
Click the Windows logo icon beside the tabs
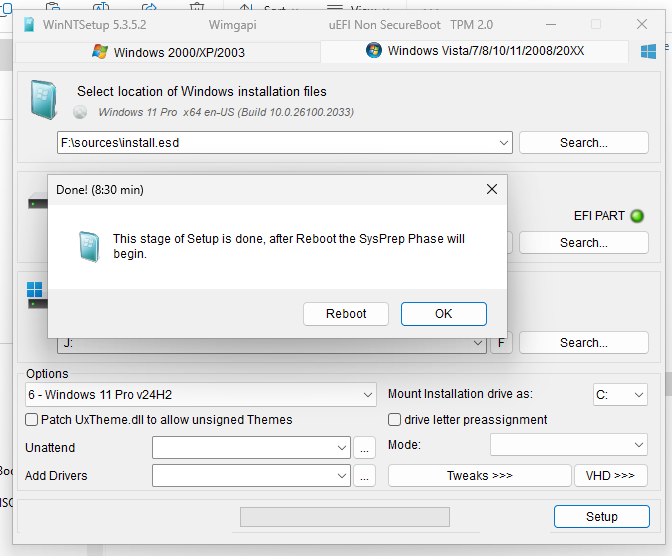pyautogui.click(x=648, y=51)
